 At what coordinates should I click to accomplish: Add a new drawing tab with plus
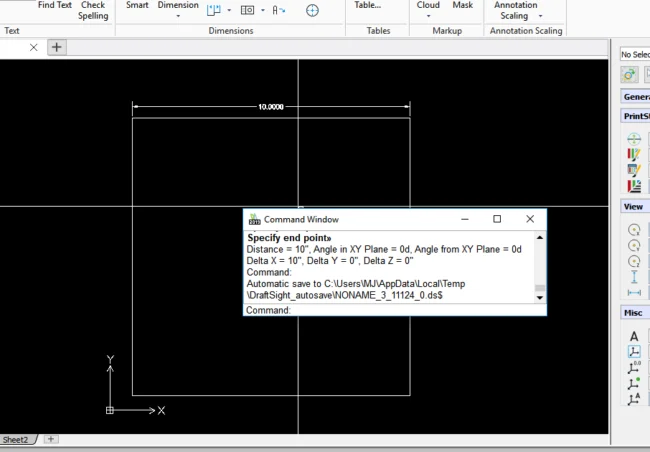(56, 47)
